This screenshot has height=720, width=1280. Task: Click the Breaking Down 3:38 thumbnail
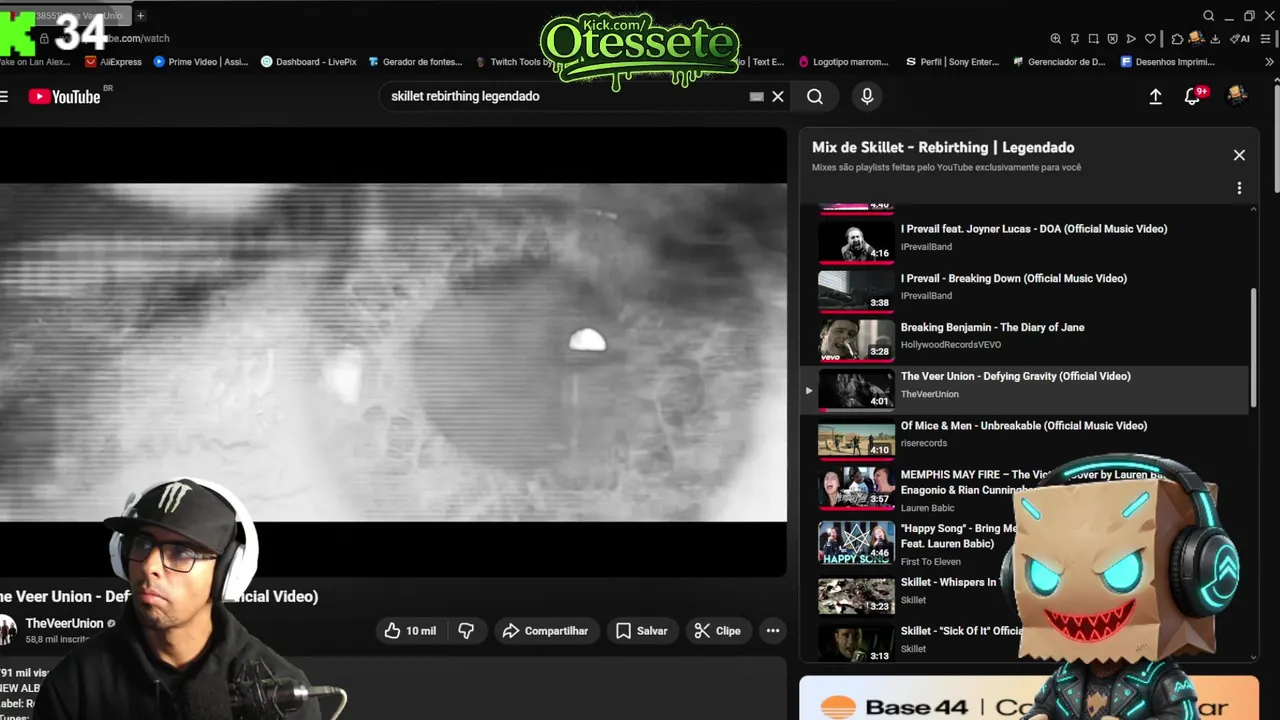tap(856, 290)
